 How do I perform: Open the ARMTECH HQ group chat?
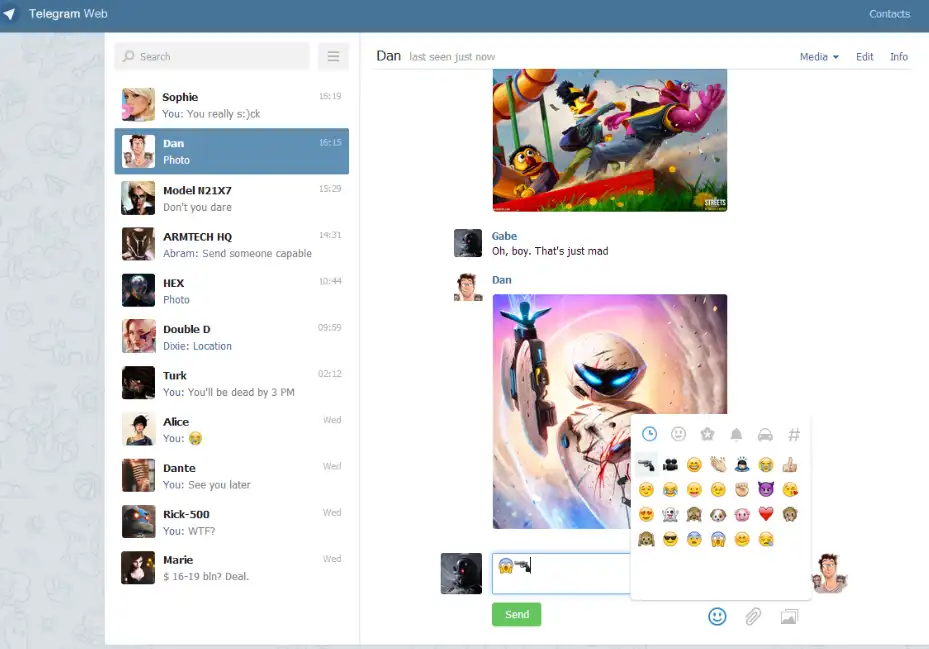tap(232, 244)
